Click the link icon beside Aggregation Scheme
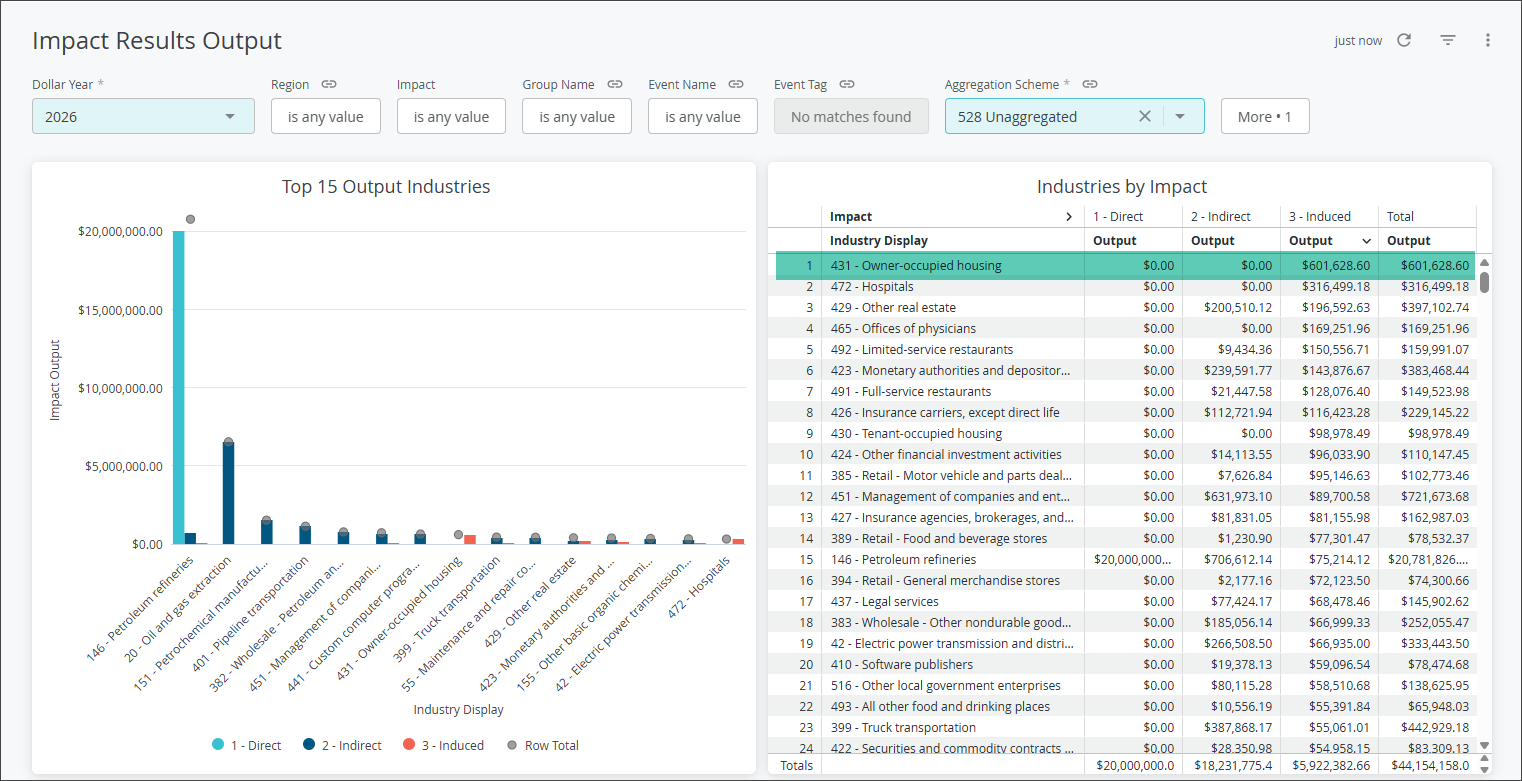Image resolution: width=1522 pixels, height=781 pixels. [1090, 85]
